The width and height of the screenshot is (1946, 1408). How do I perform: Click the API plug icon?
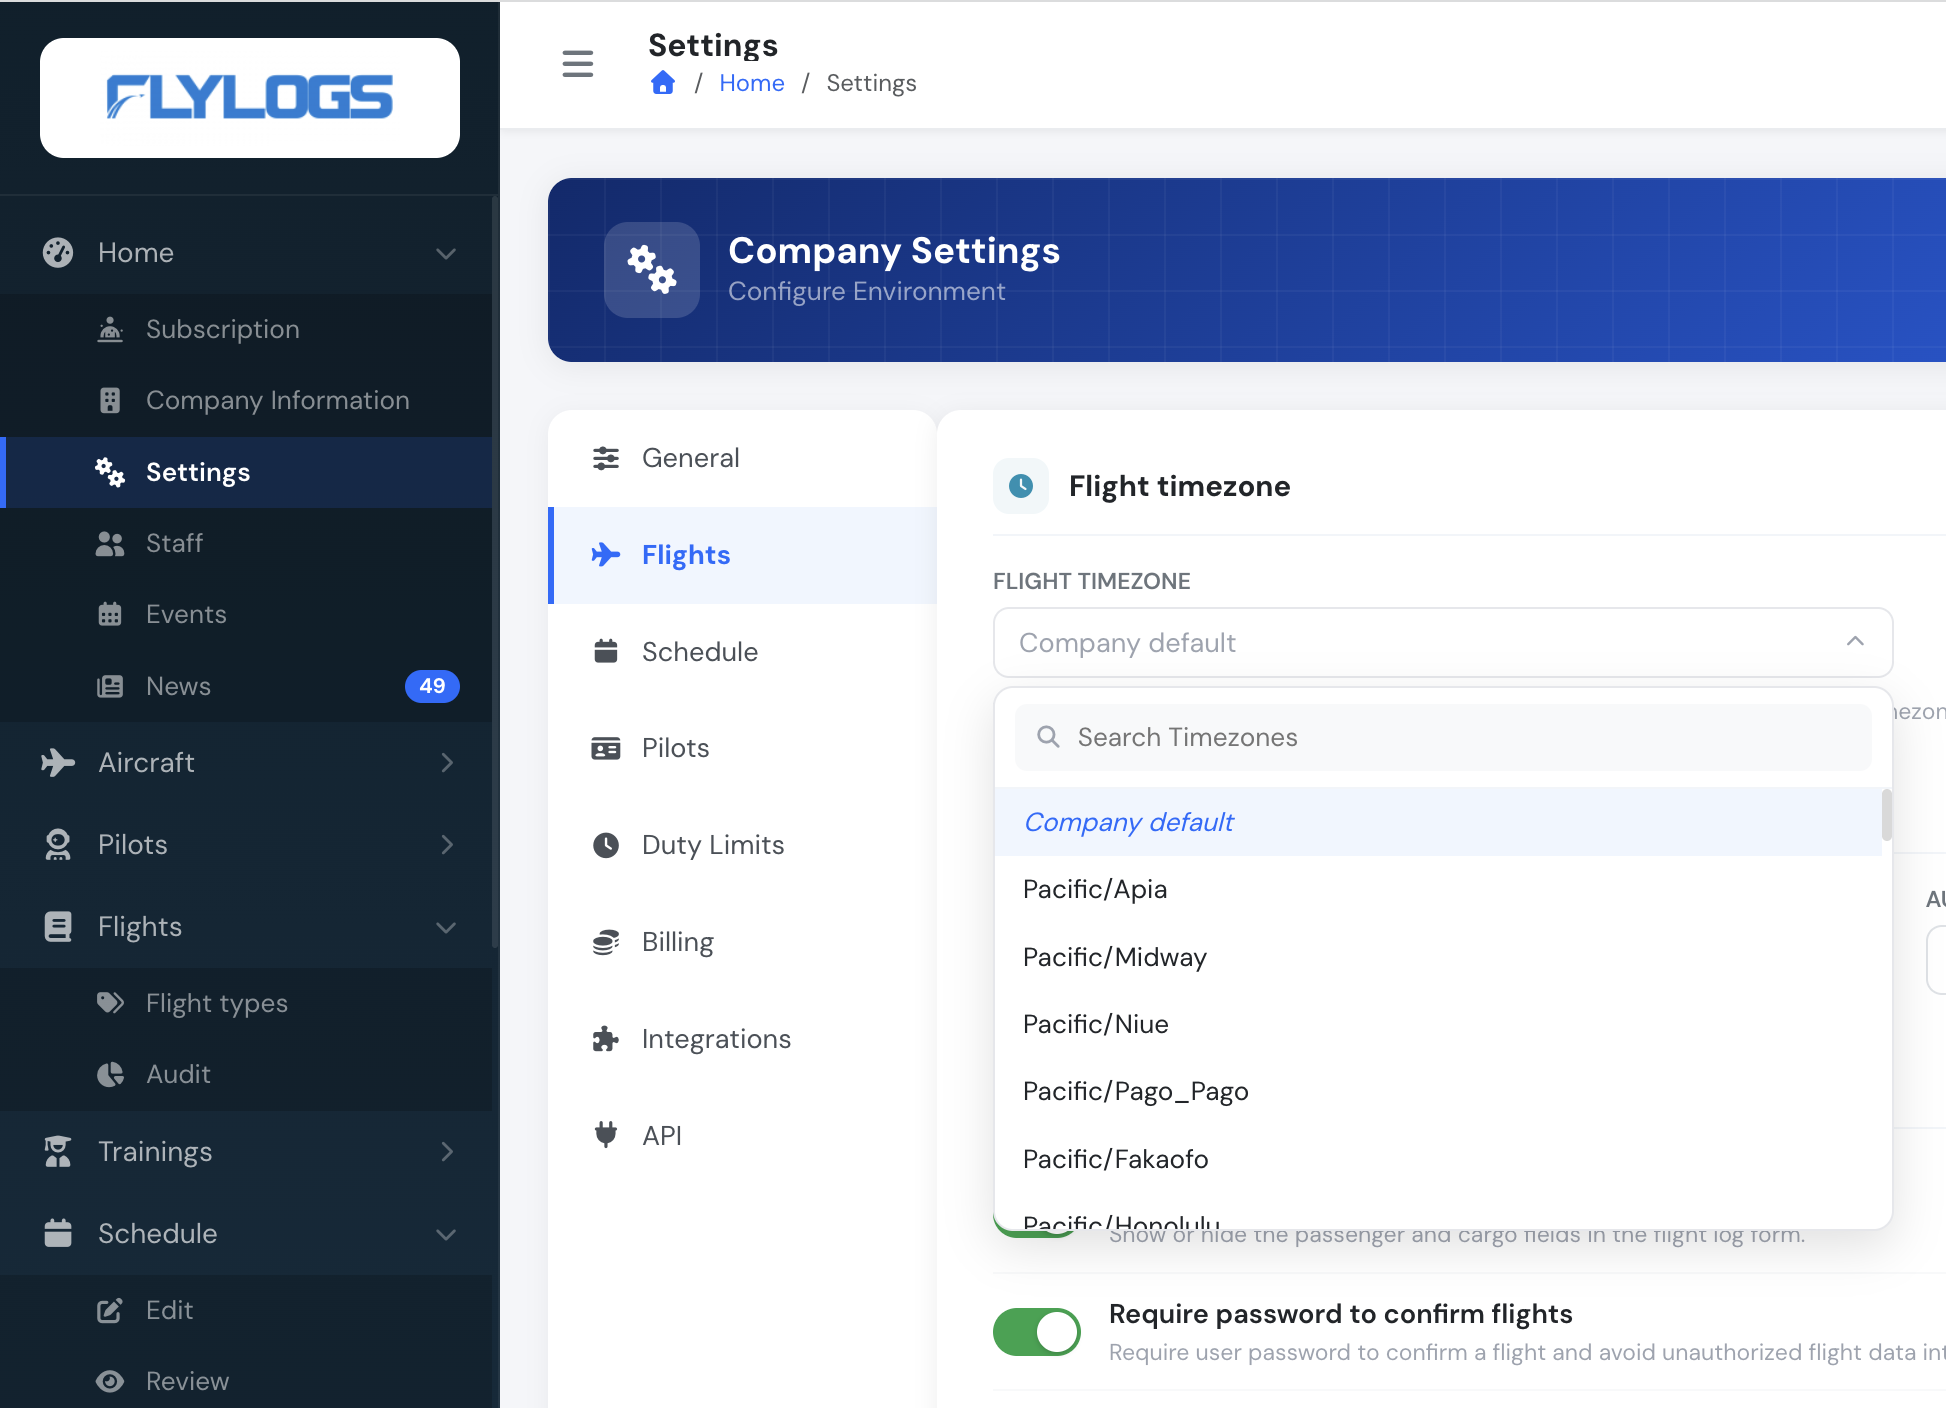point(606,1135)
